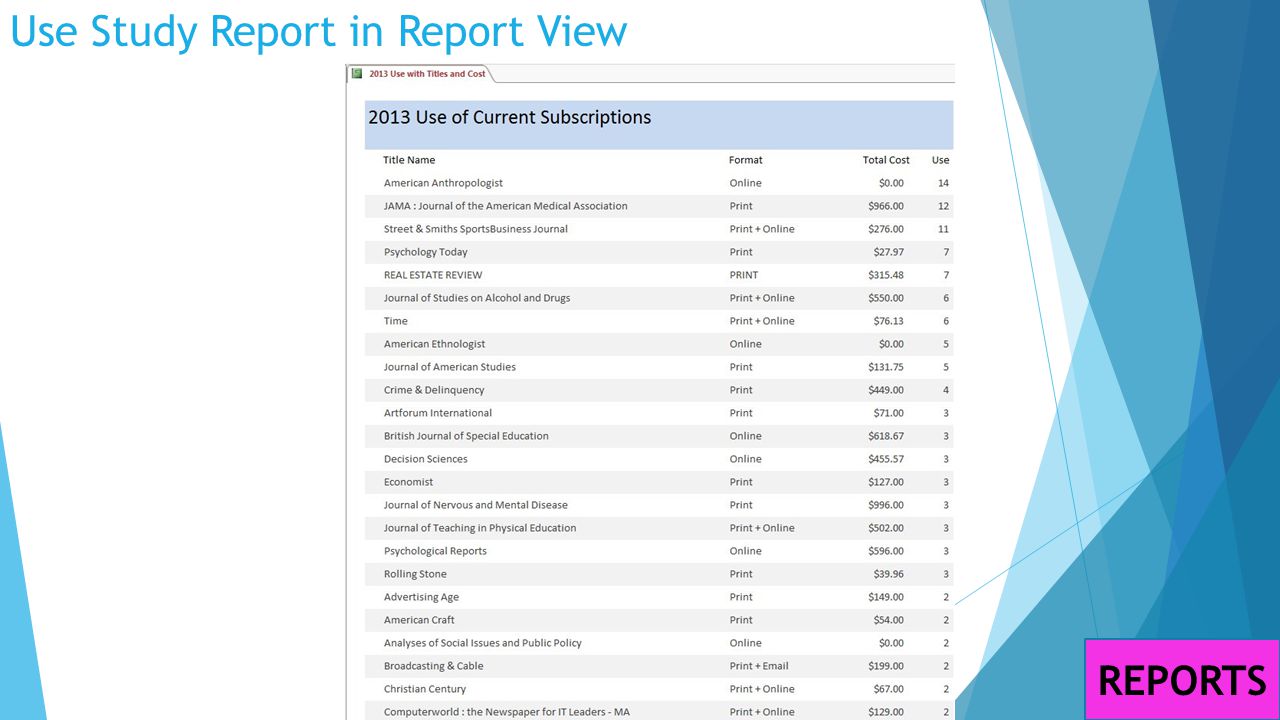Click the $39.96 cost for Rolling Stone
The width and height of the screenshot is (1280, 720).
(889, 574)
